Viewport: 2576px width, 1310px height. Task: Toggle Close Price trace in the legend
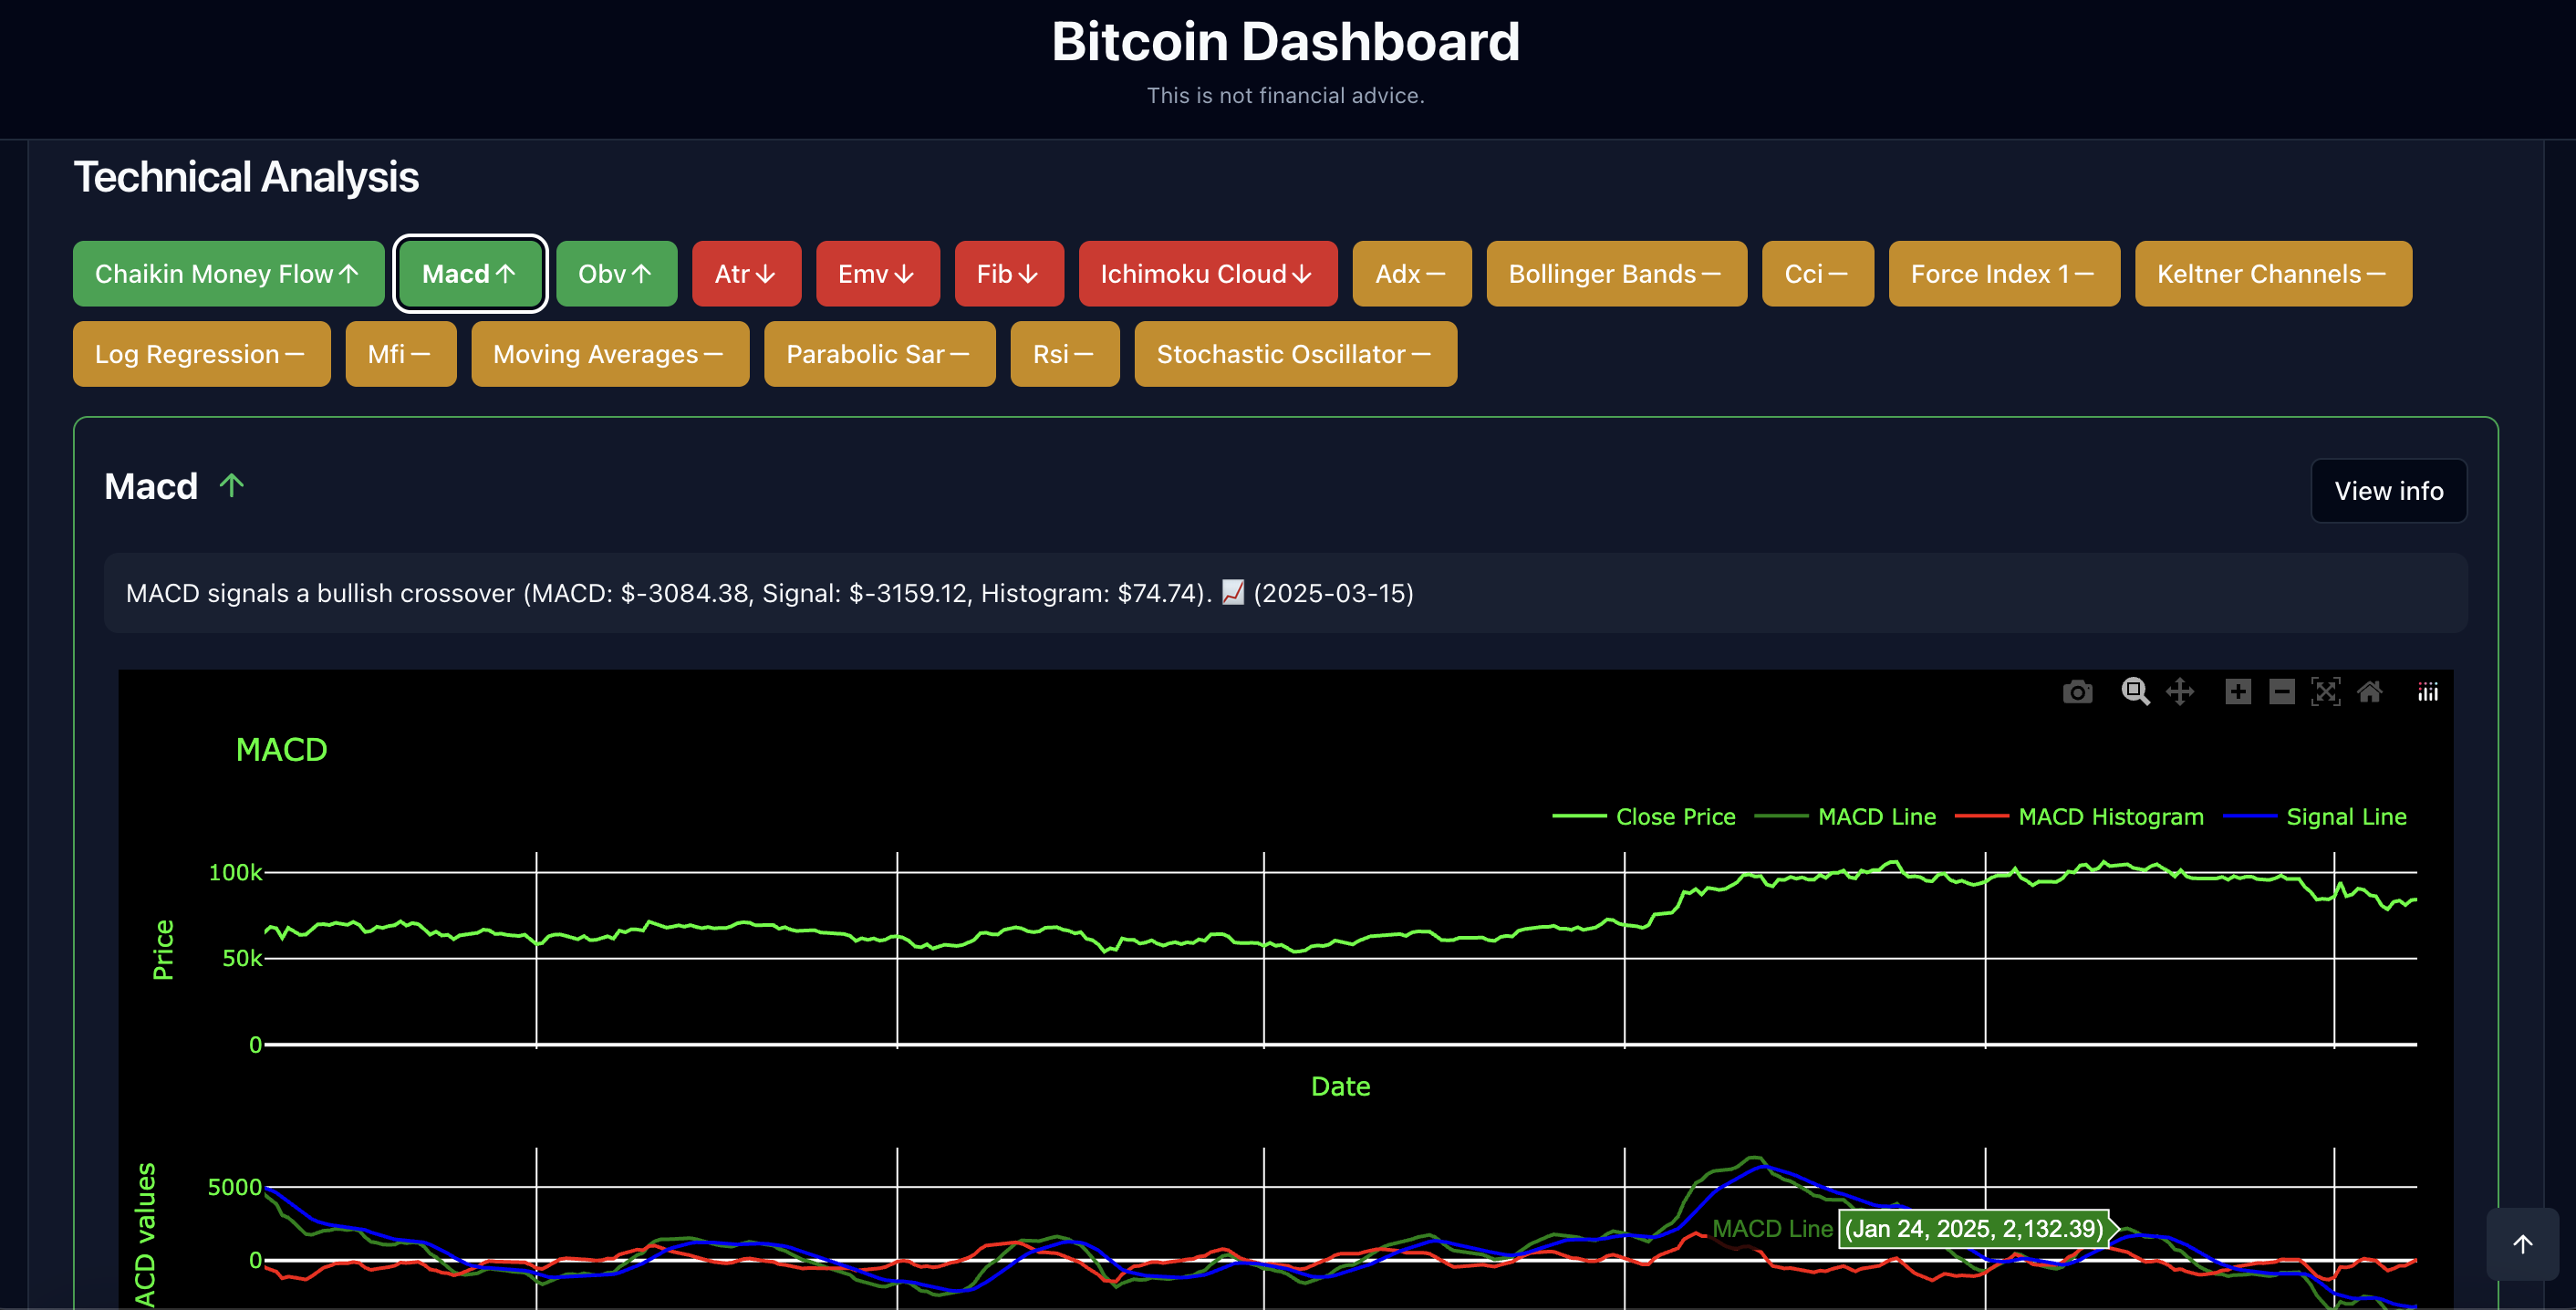[x=1675, y=817]
